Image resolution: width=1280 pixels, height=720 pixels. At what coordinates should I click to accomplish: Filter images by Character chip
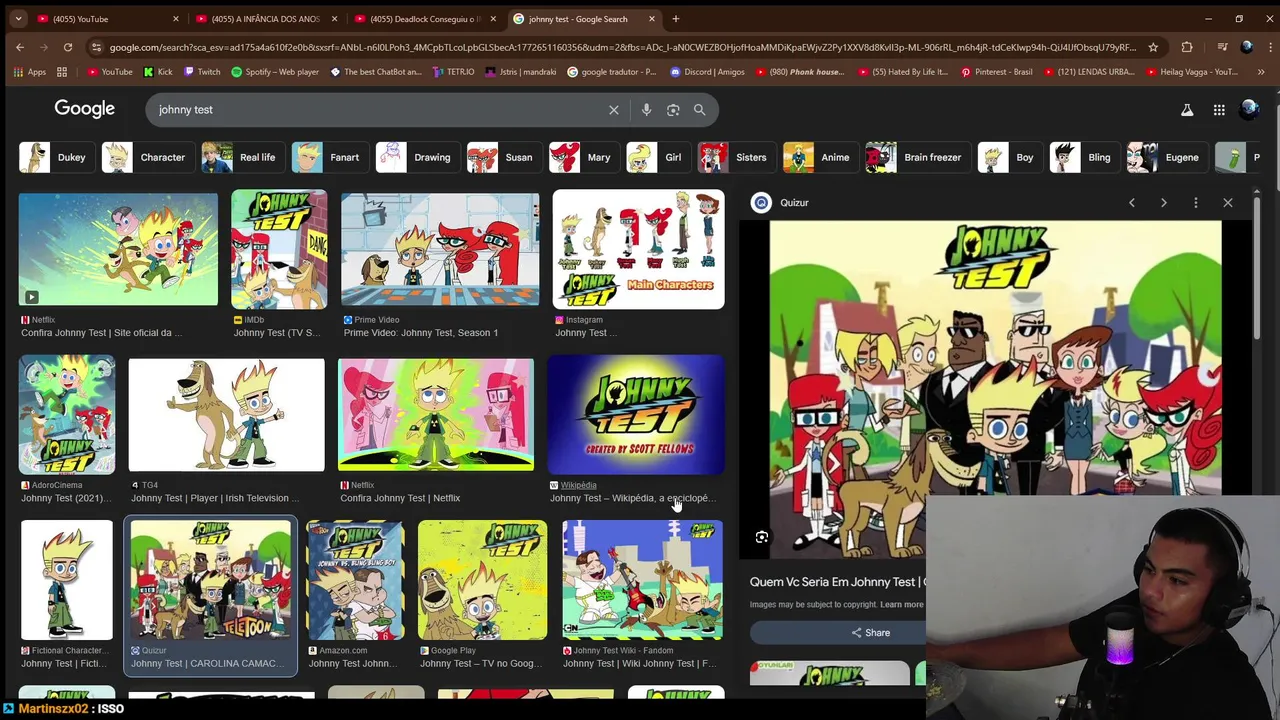click(148, 157)
